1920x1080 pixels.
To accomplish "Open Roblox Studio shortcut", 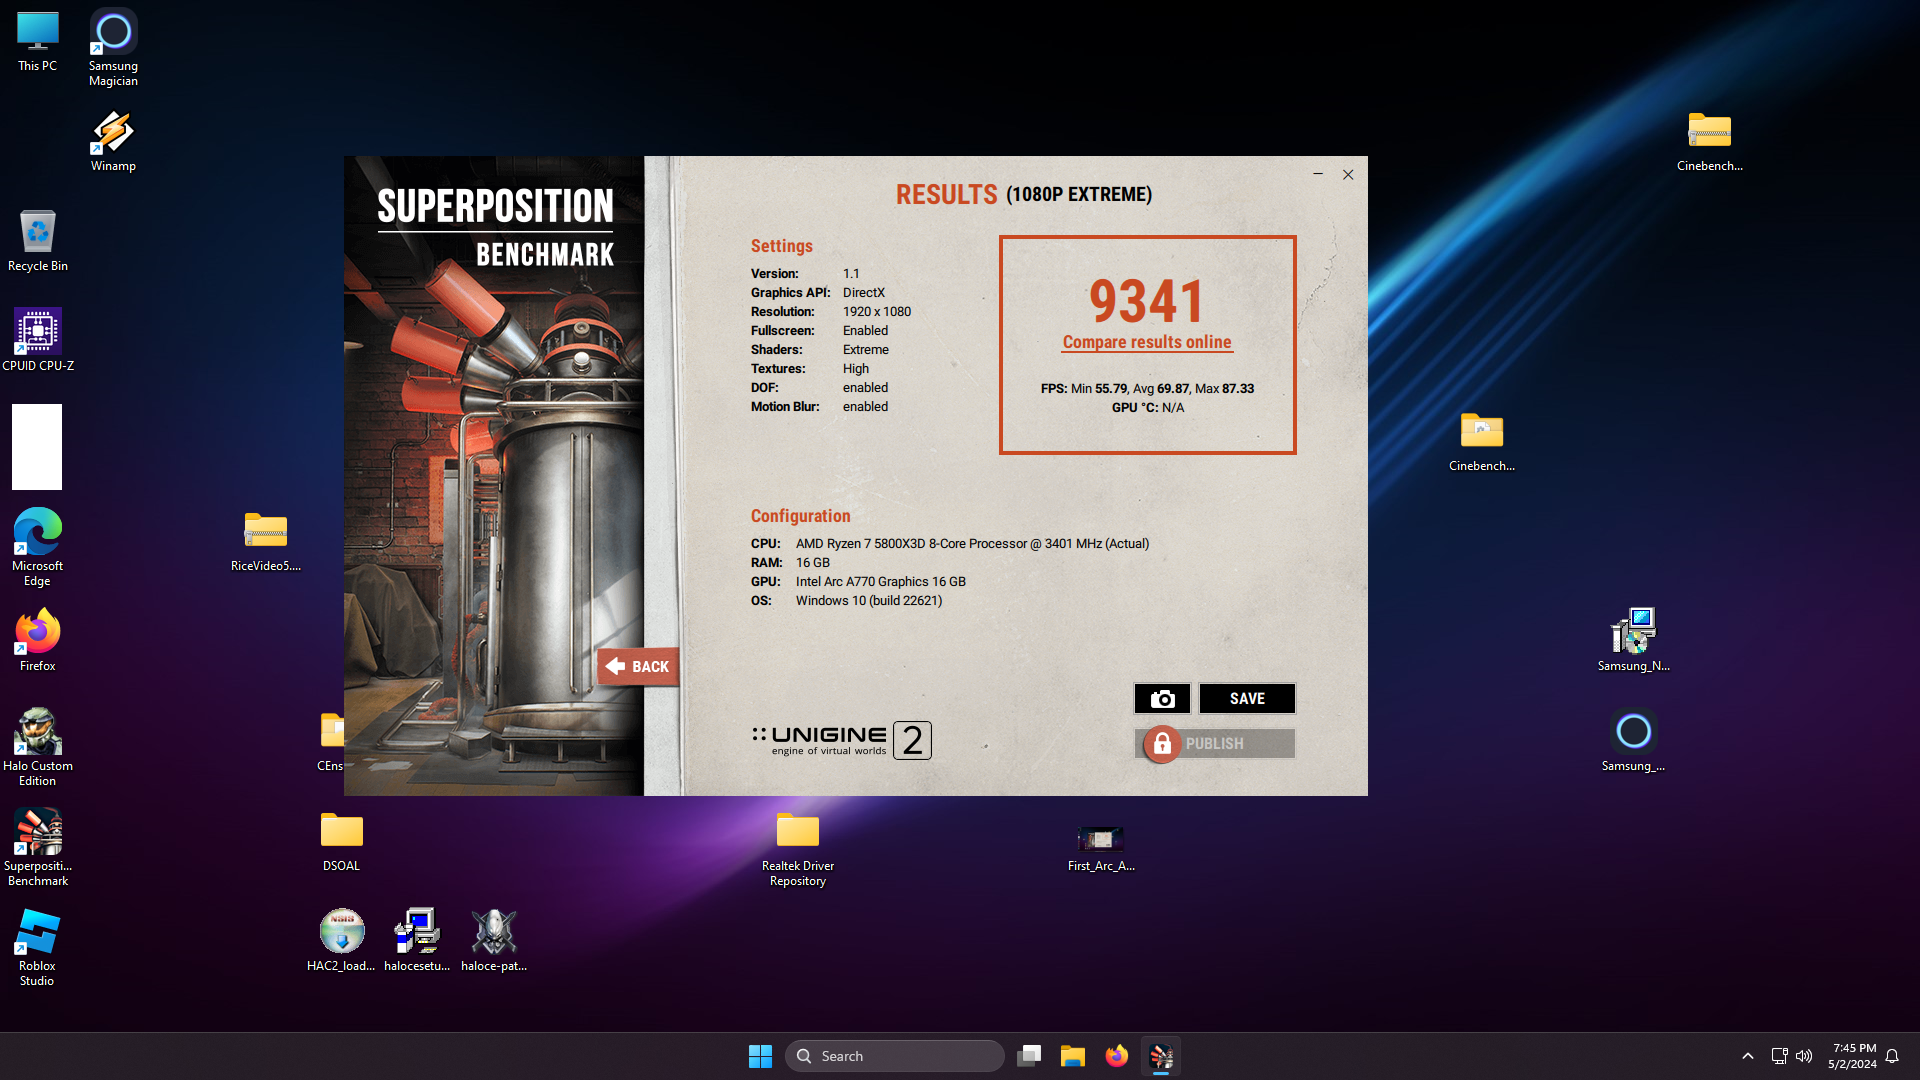I will (38, 947).
